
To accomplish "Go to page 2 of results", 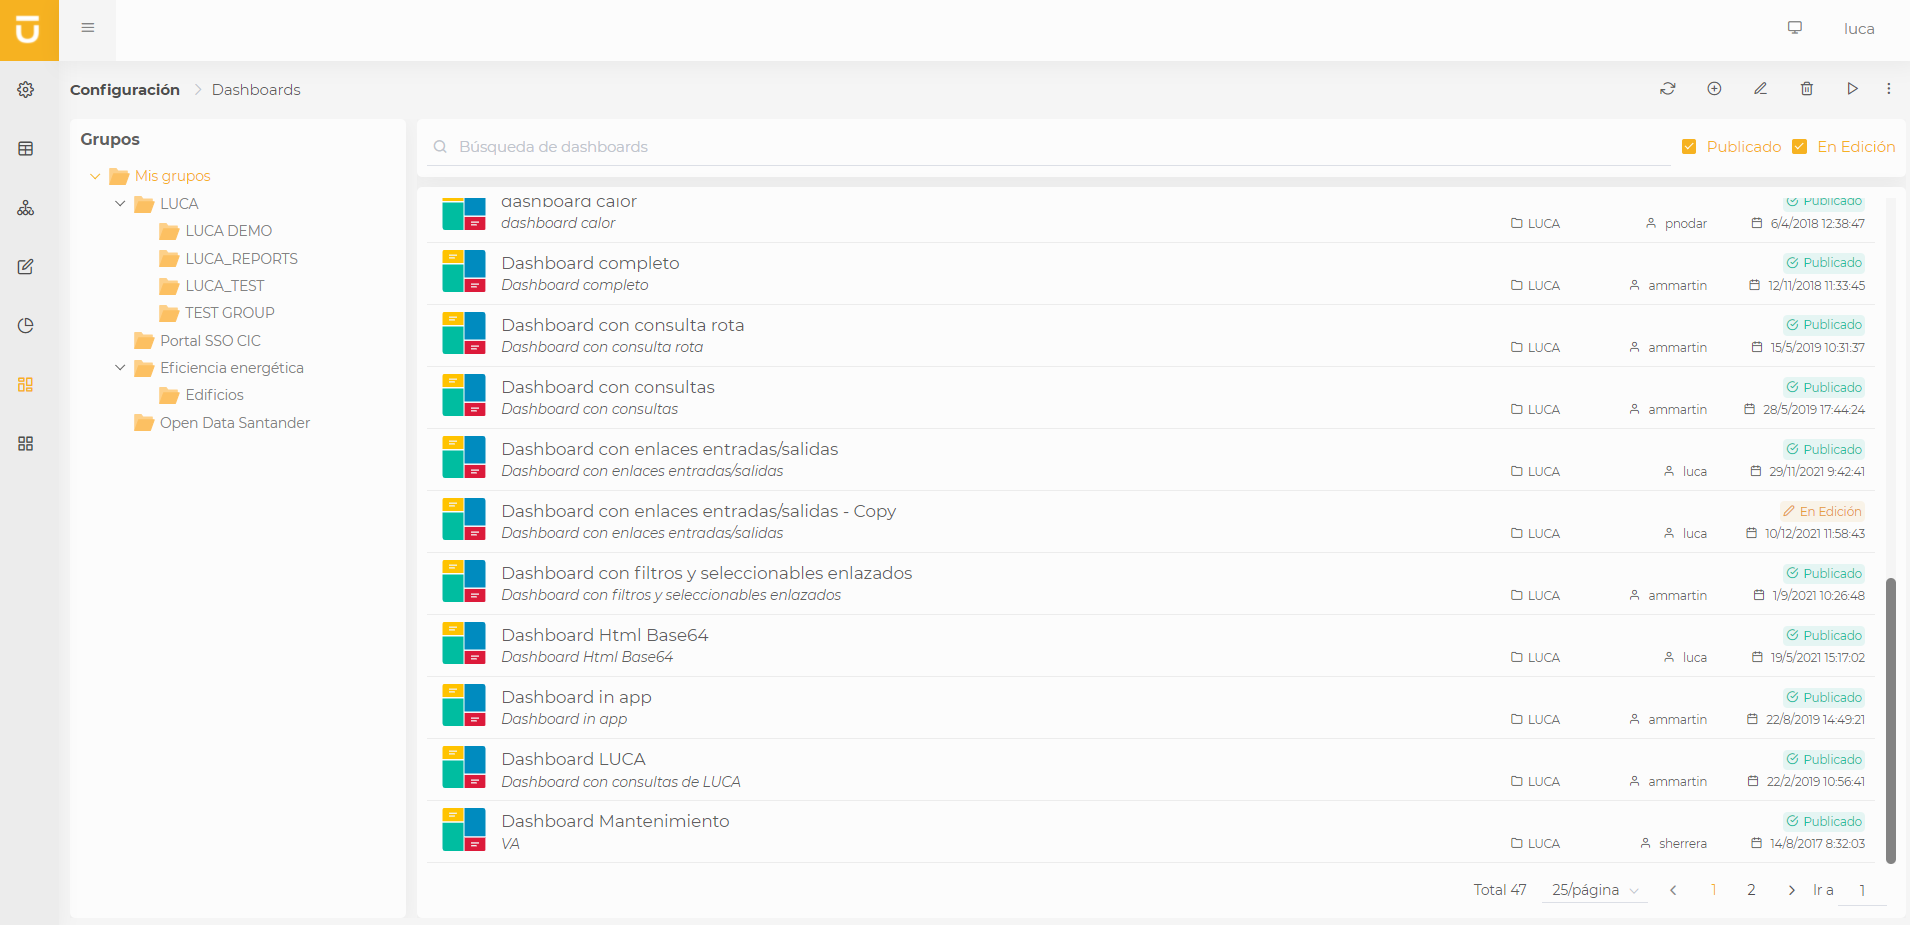I will [1751, 889].
